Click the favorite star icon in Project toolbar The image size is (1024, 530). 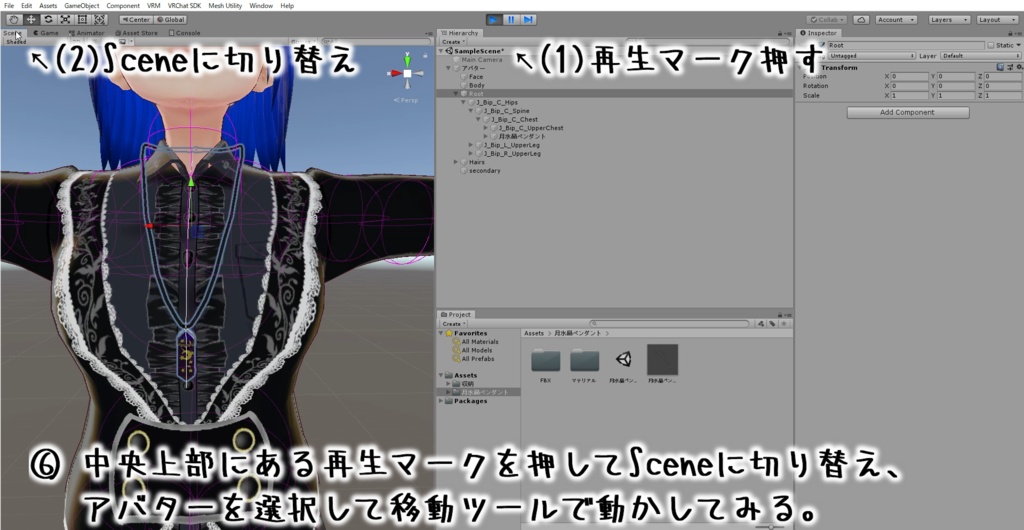[x=784, y=324]
